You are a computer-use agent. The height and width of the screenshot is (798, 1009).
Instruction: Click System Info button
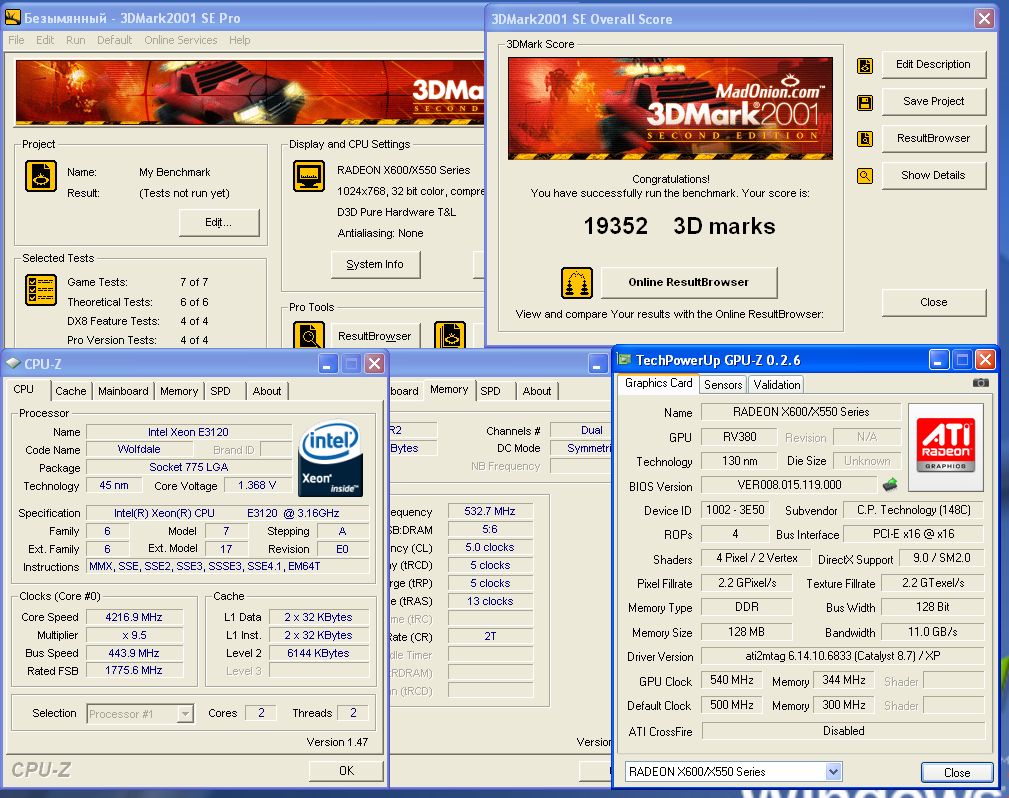pyautogui.click(x=375, y=264)
